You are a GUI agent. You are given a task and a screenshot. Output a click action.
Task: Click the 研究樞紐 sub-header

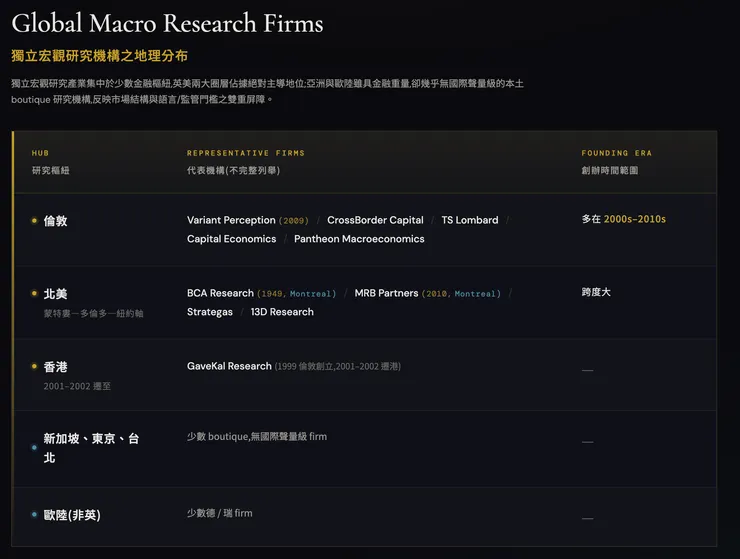pos(50,170)
